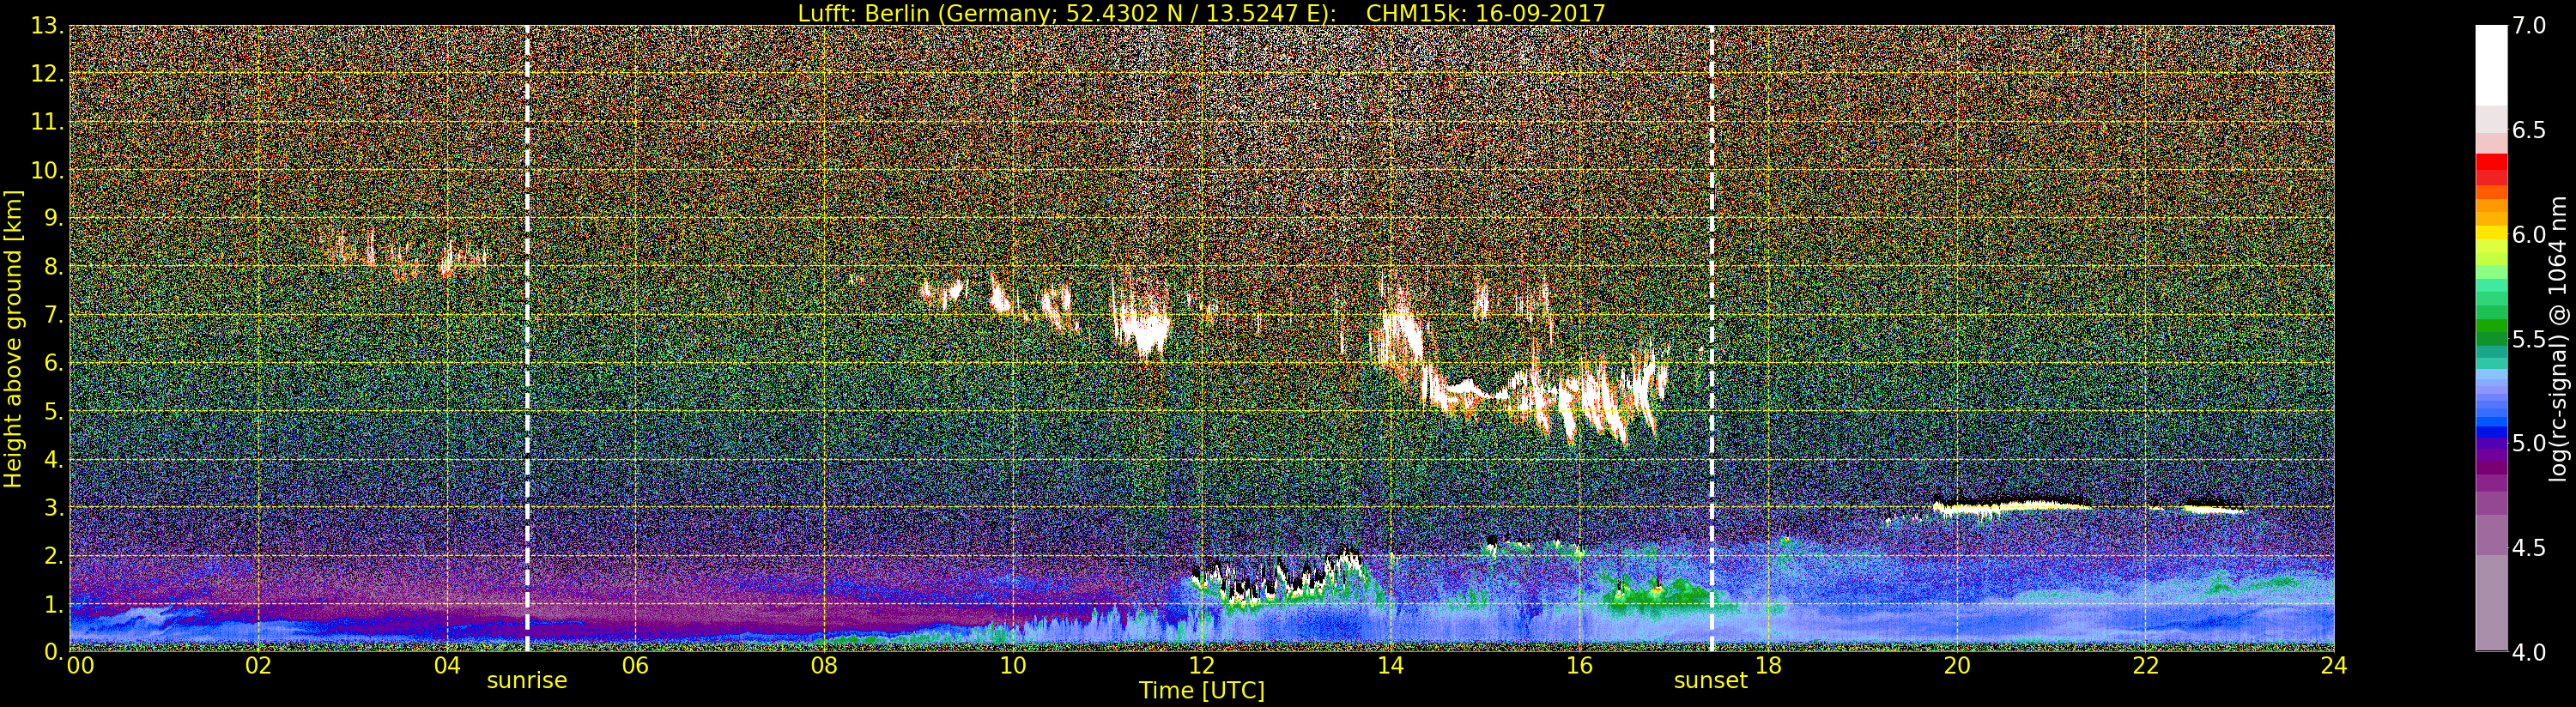Click the 6.0 value on the colorbar

point(2528,235)
